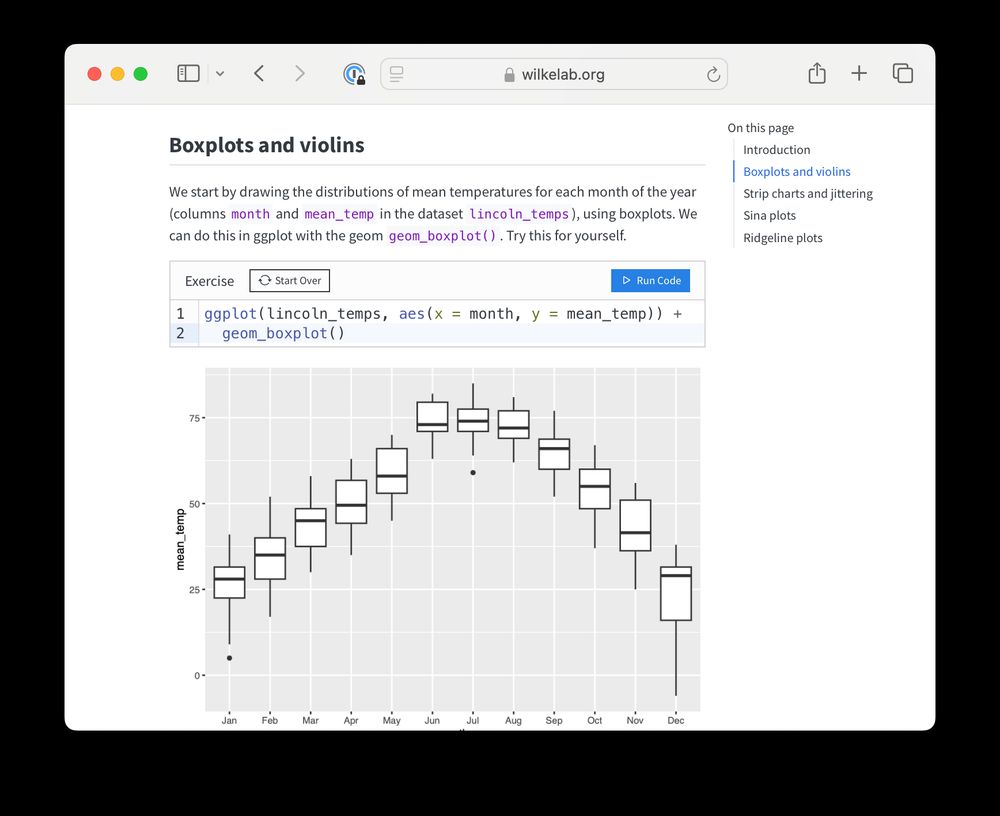Click the yellow minimize window button
Viewport: 1000px width, 816px height.
pos(117,74)
